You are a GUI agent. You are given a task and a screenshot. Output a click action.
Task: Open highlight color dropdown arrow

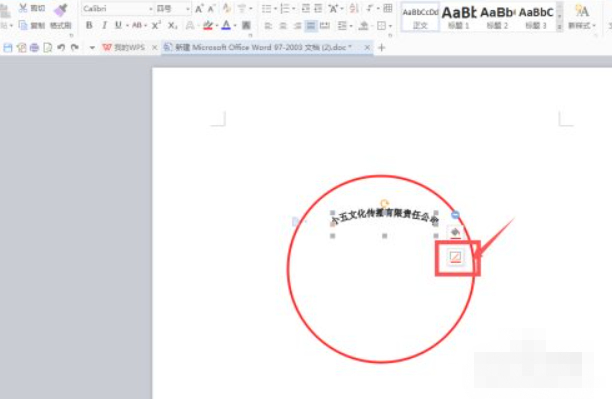(217, 26)
